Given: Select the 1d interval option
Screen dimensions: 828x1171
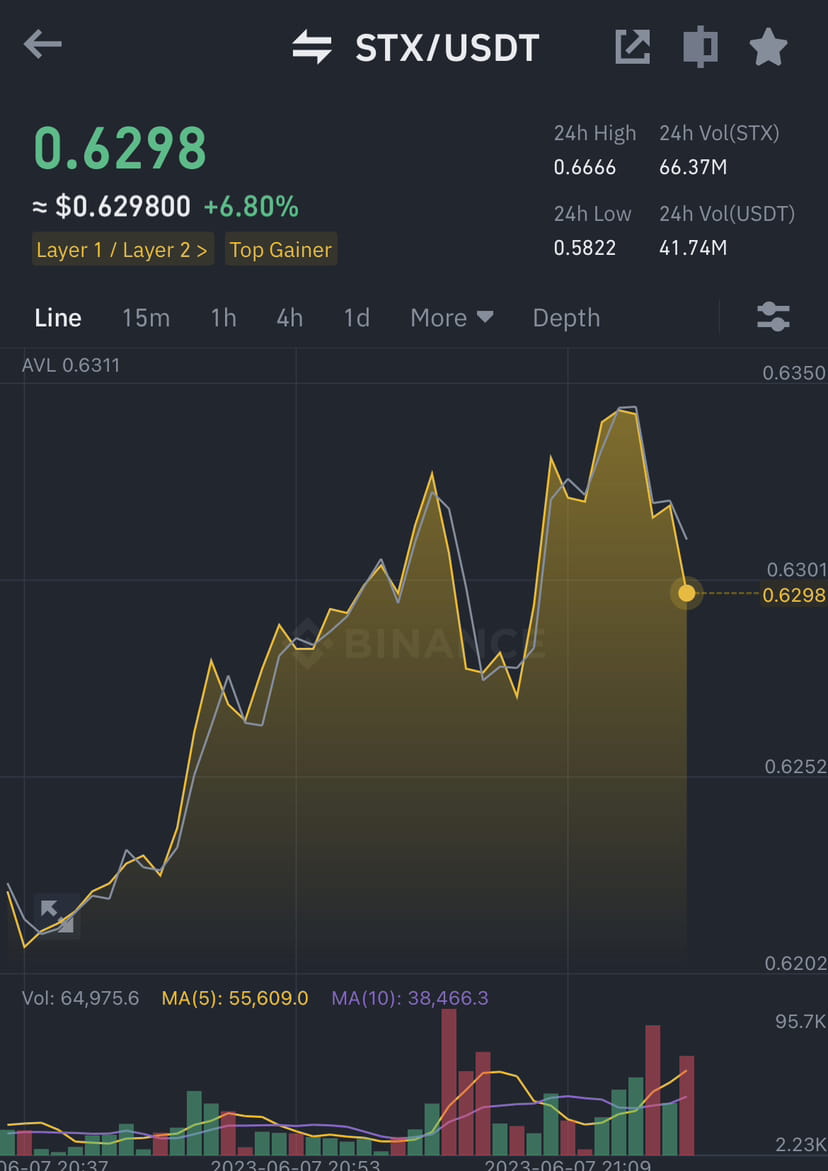Looking at the screenshot, I should [x=356, y=318].
